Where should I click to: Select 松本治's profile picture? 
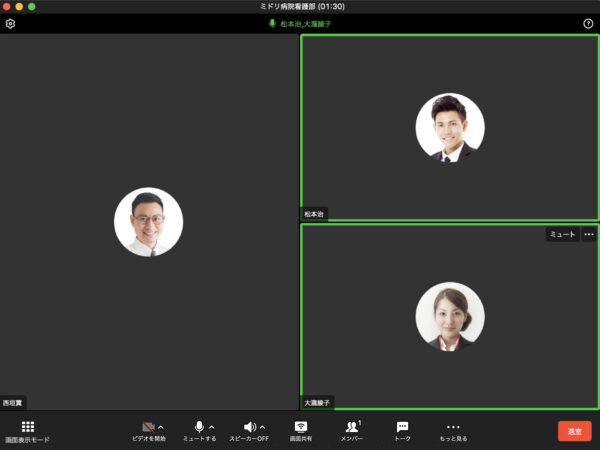[450, 127]
